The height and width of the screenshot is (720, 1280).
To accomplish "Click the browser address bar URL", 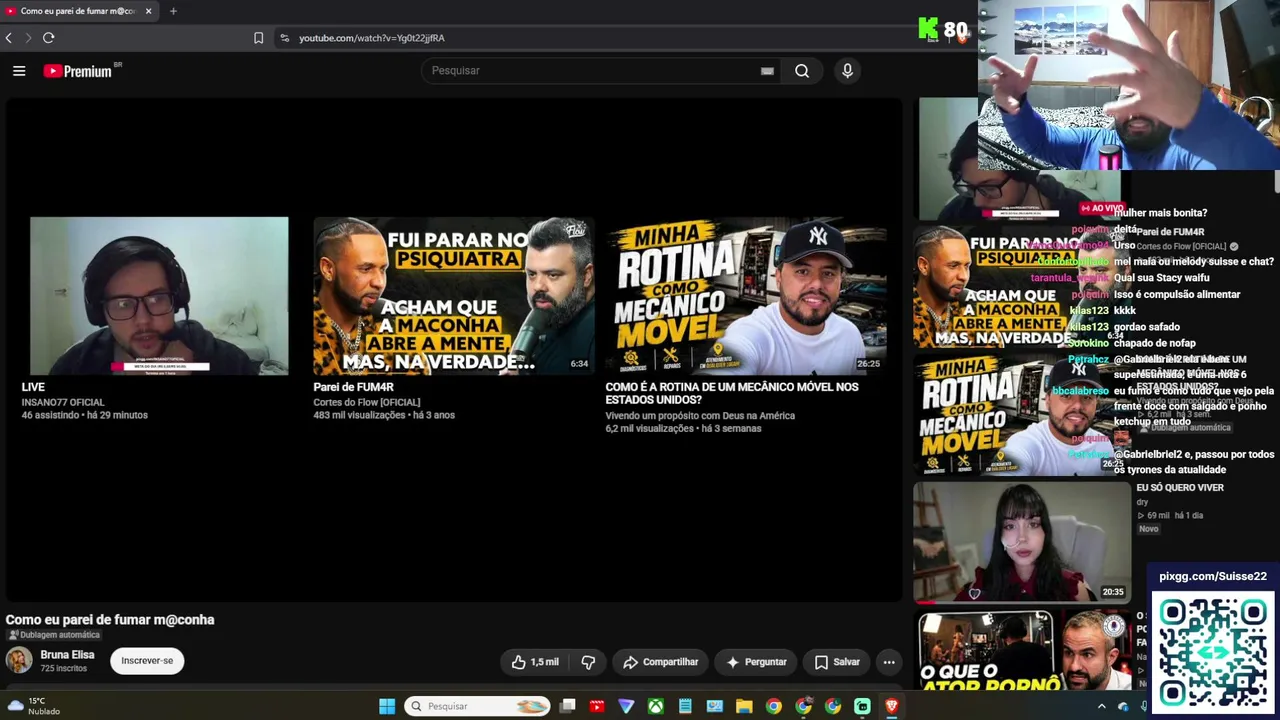I will (372, 38).
